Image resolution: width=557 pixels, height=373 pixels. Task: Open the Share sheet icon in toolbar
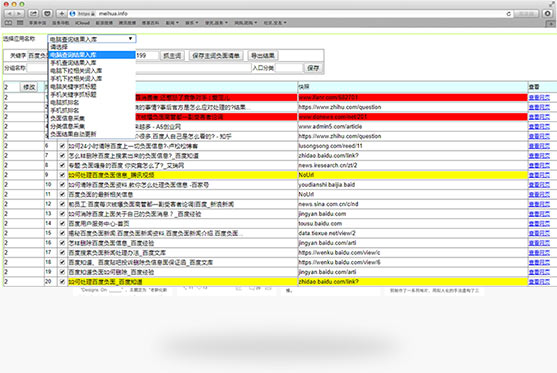[33, 13]
